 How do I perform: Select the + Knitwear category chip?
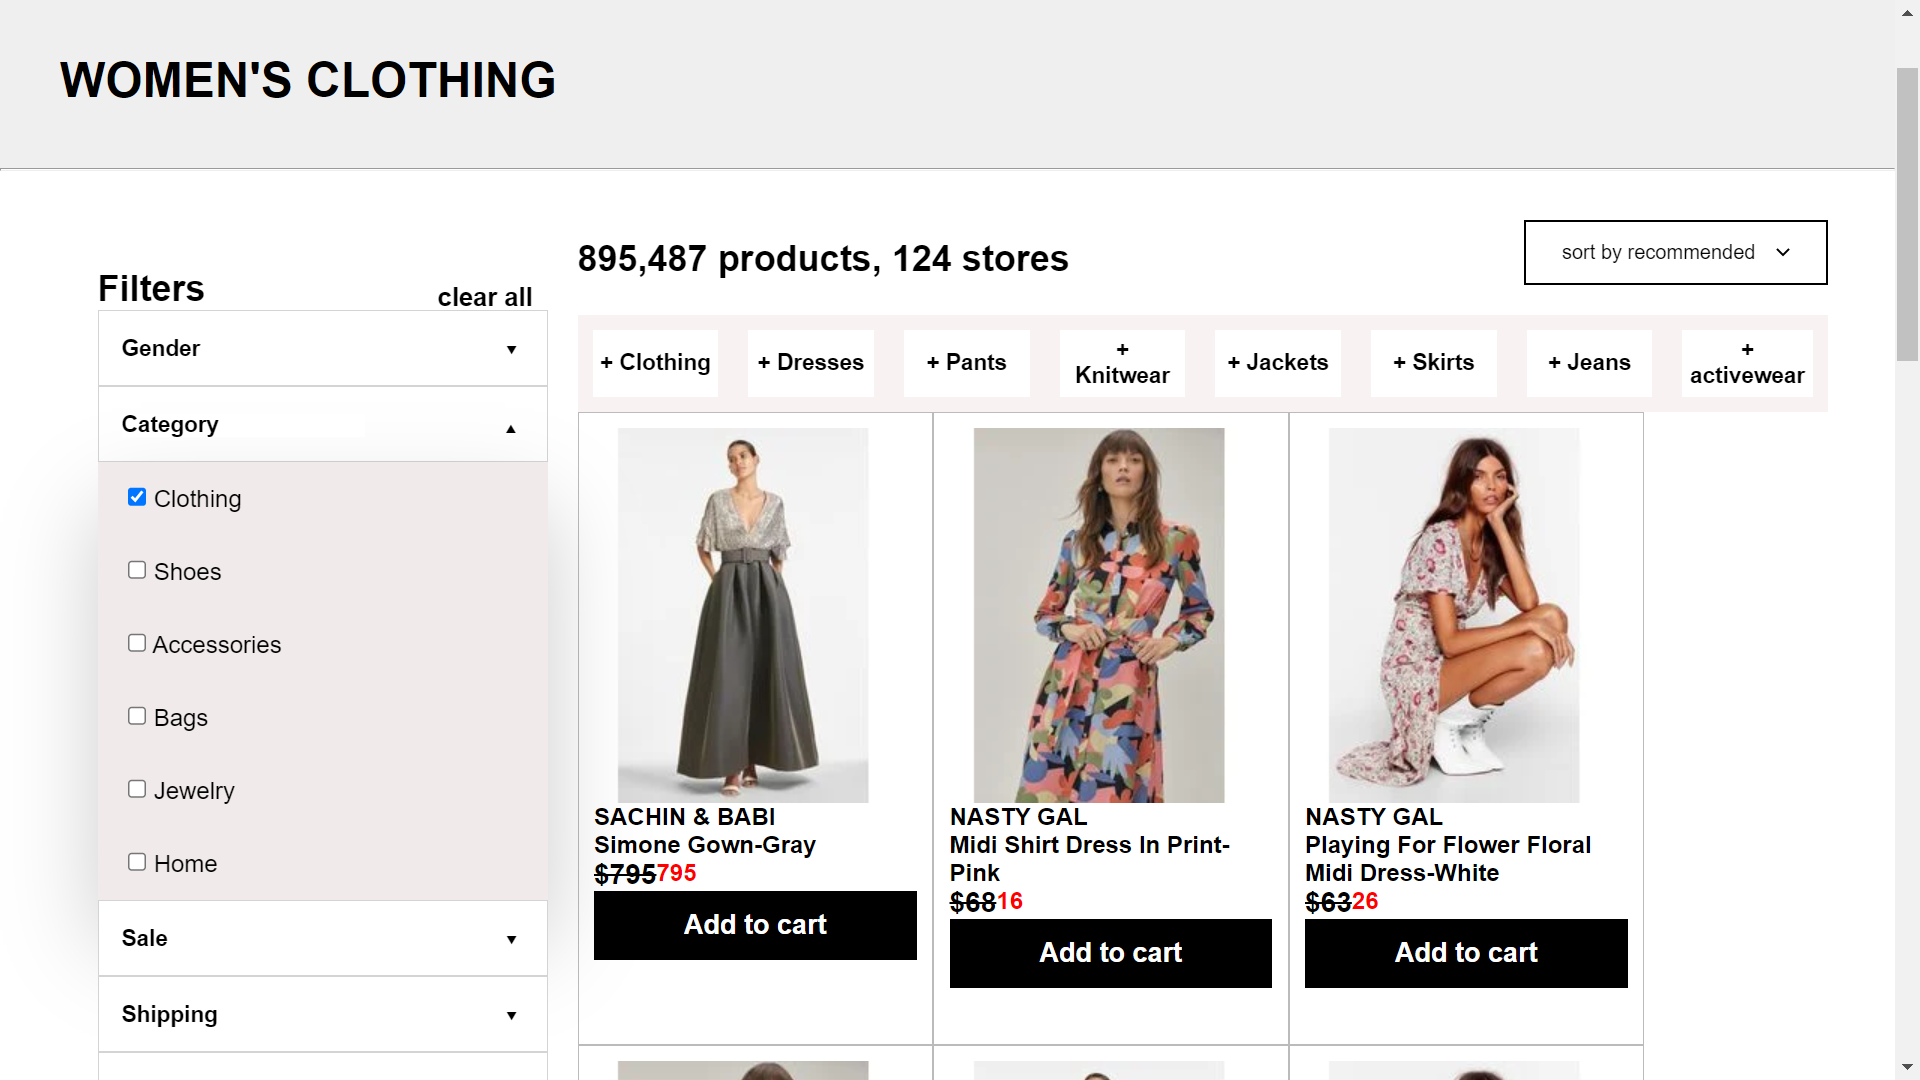pos(1121,363)
